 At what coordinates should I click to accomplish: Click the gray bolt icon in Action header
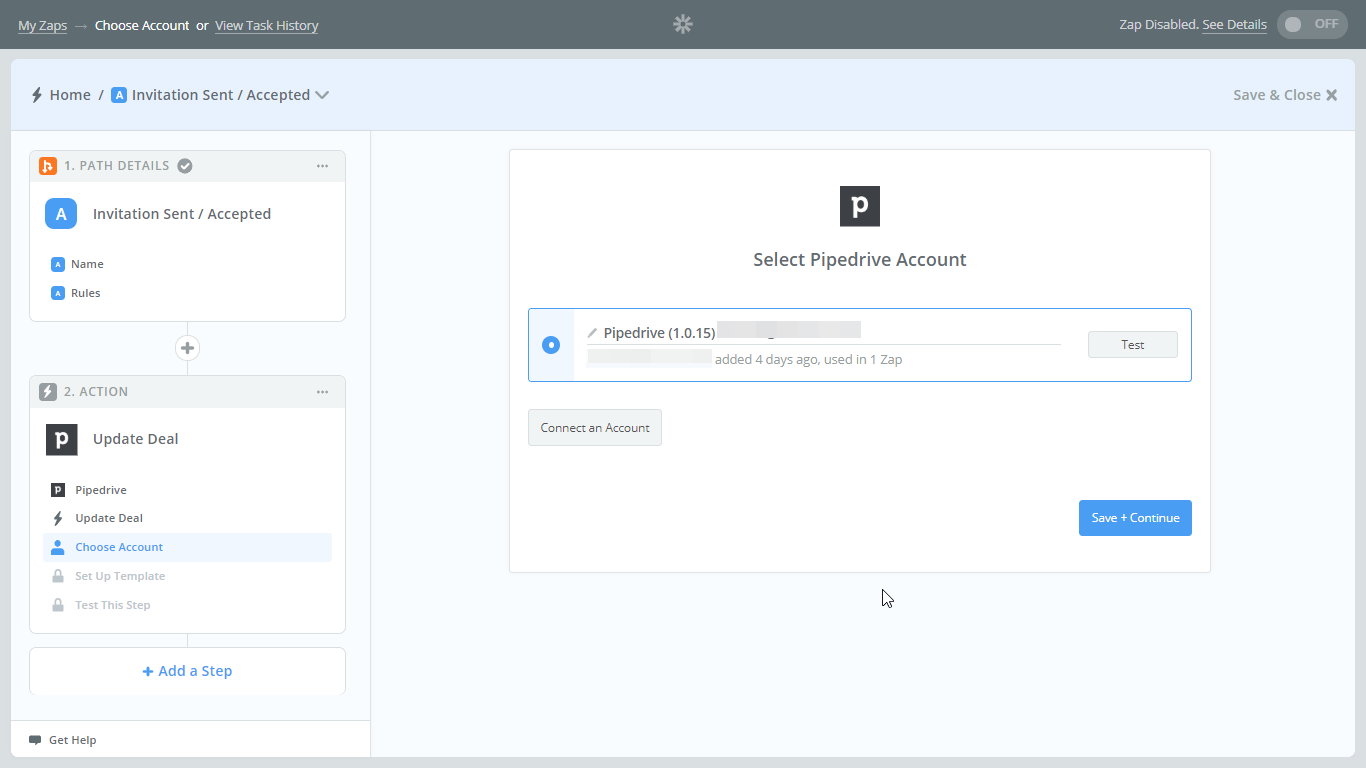click(x=47, y=392)
